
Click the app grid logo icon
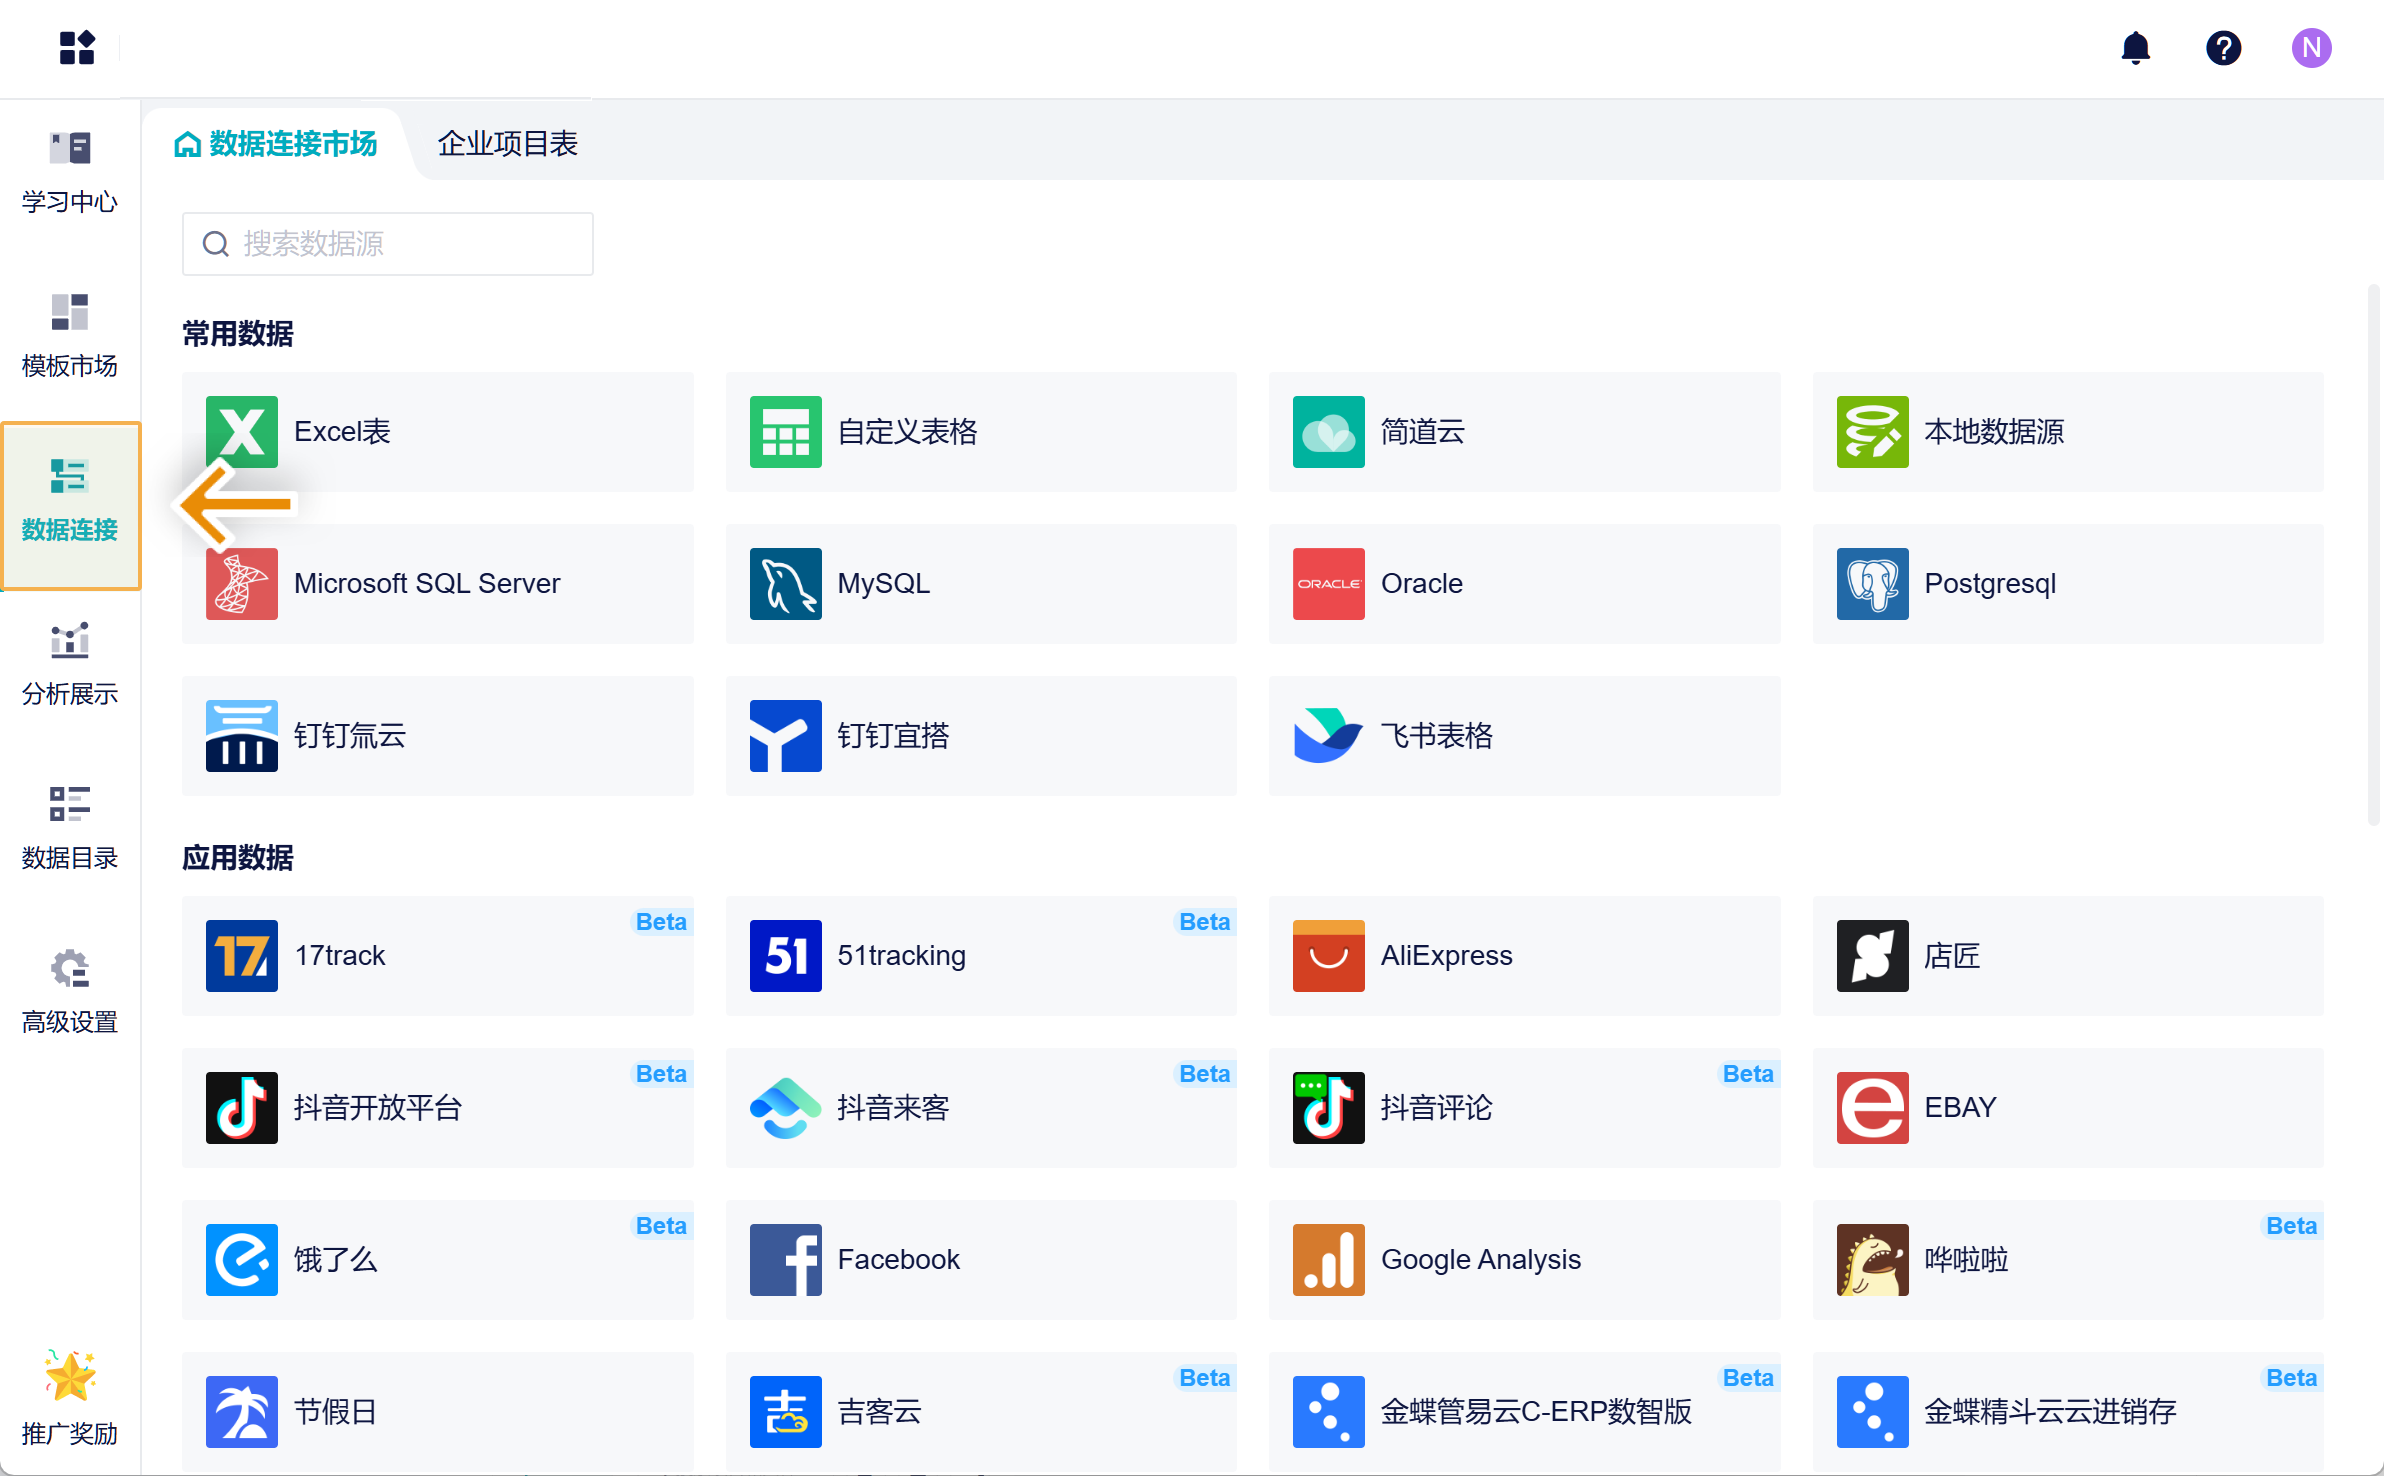(x=77, y=48)
